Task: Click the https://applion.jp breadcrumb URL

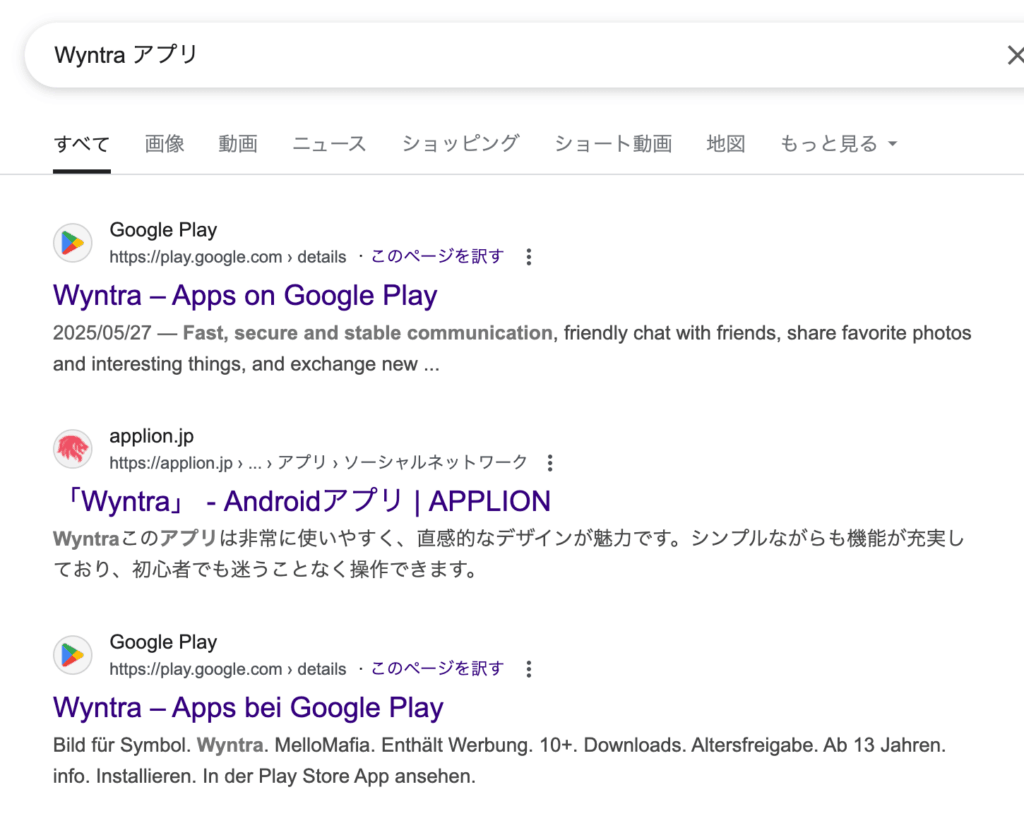Action: (318, 462)
